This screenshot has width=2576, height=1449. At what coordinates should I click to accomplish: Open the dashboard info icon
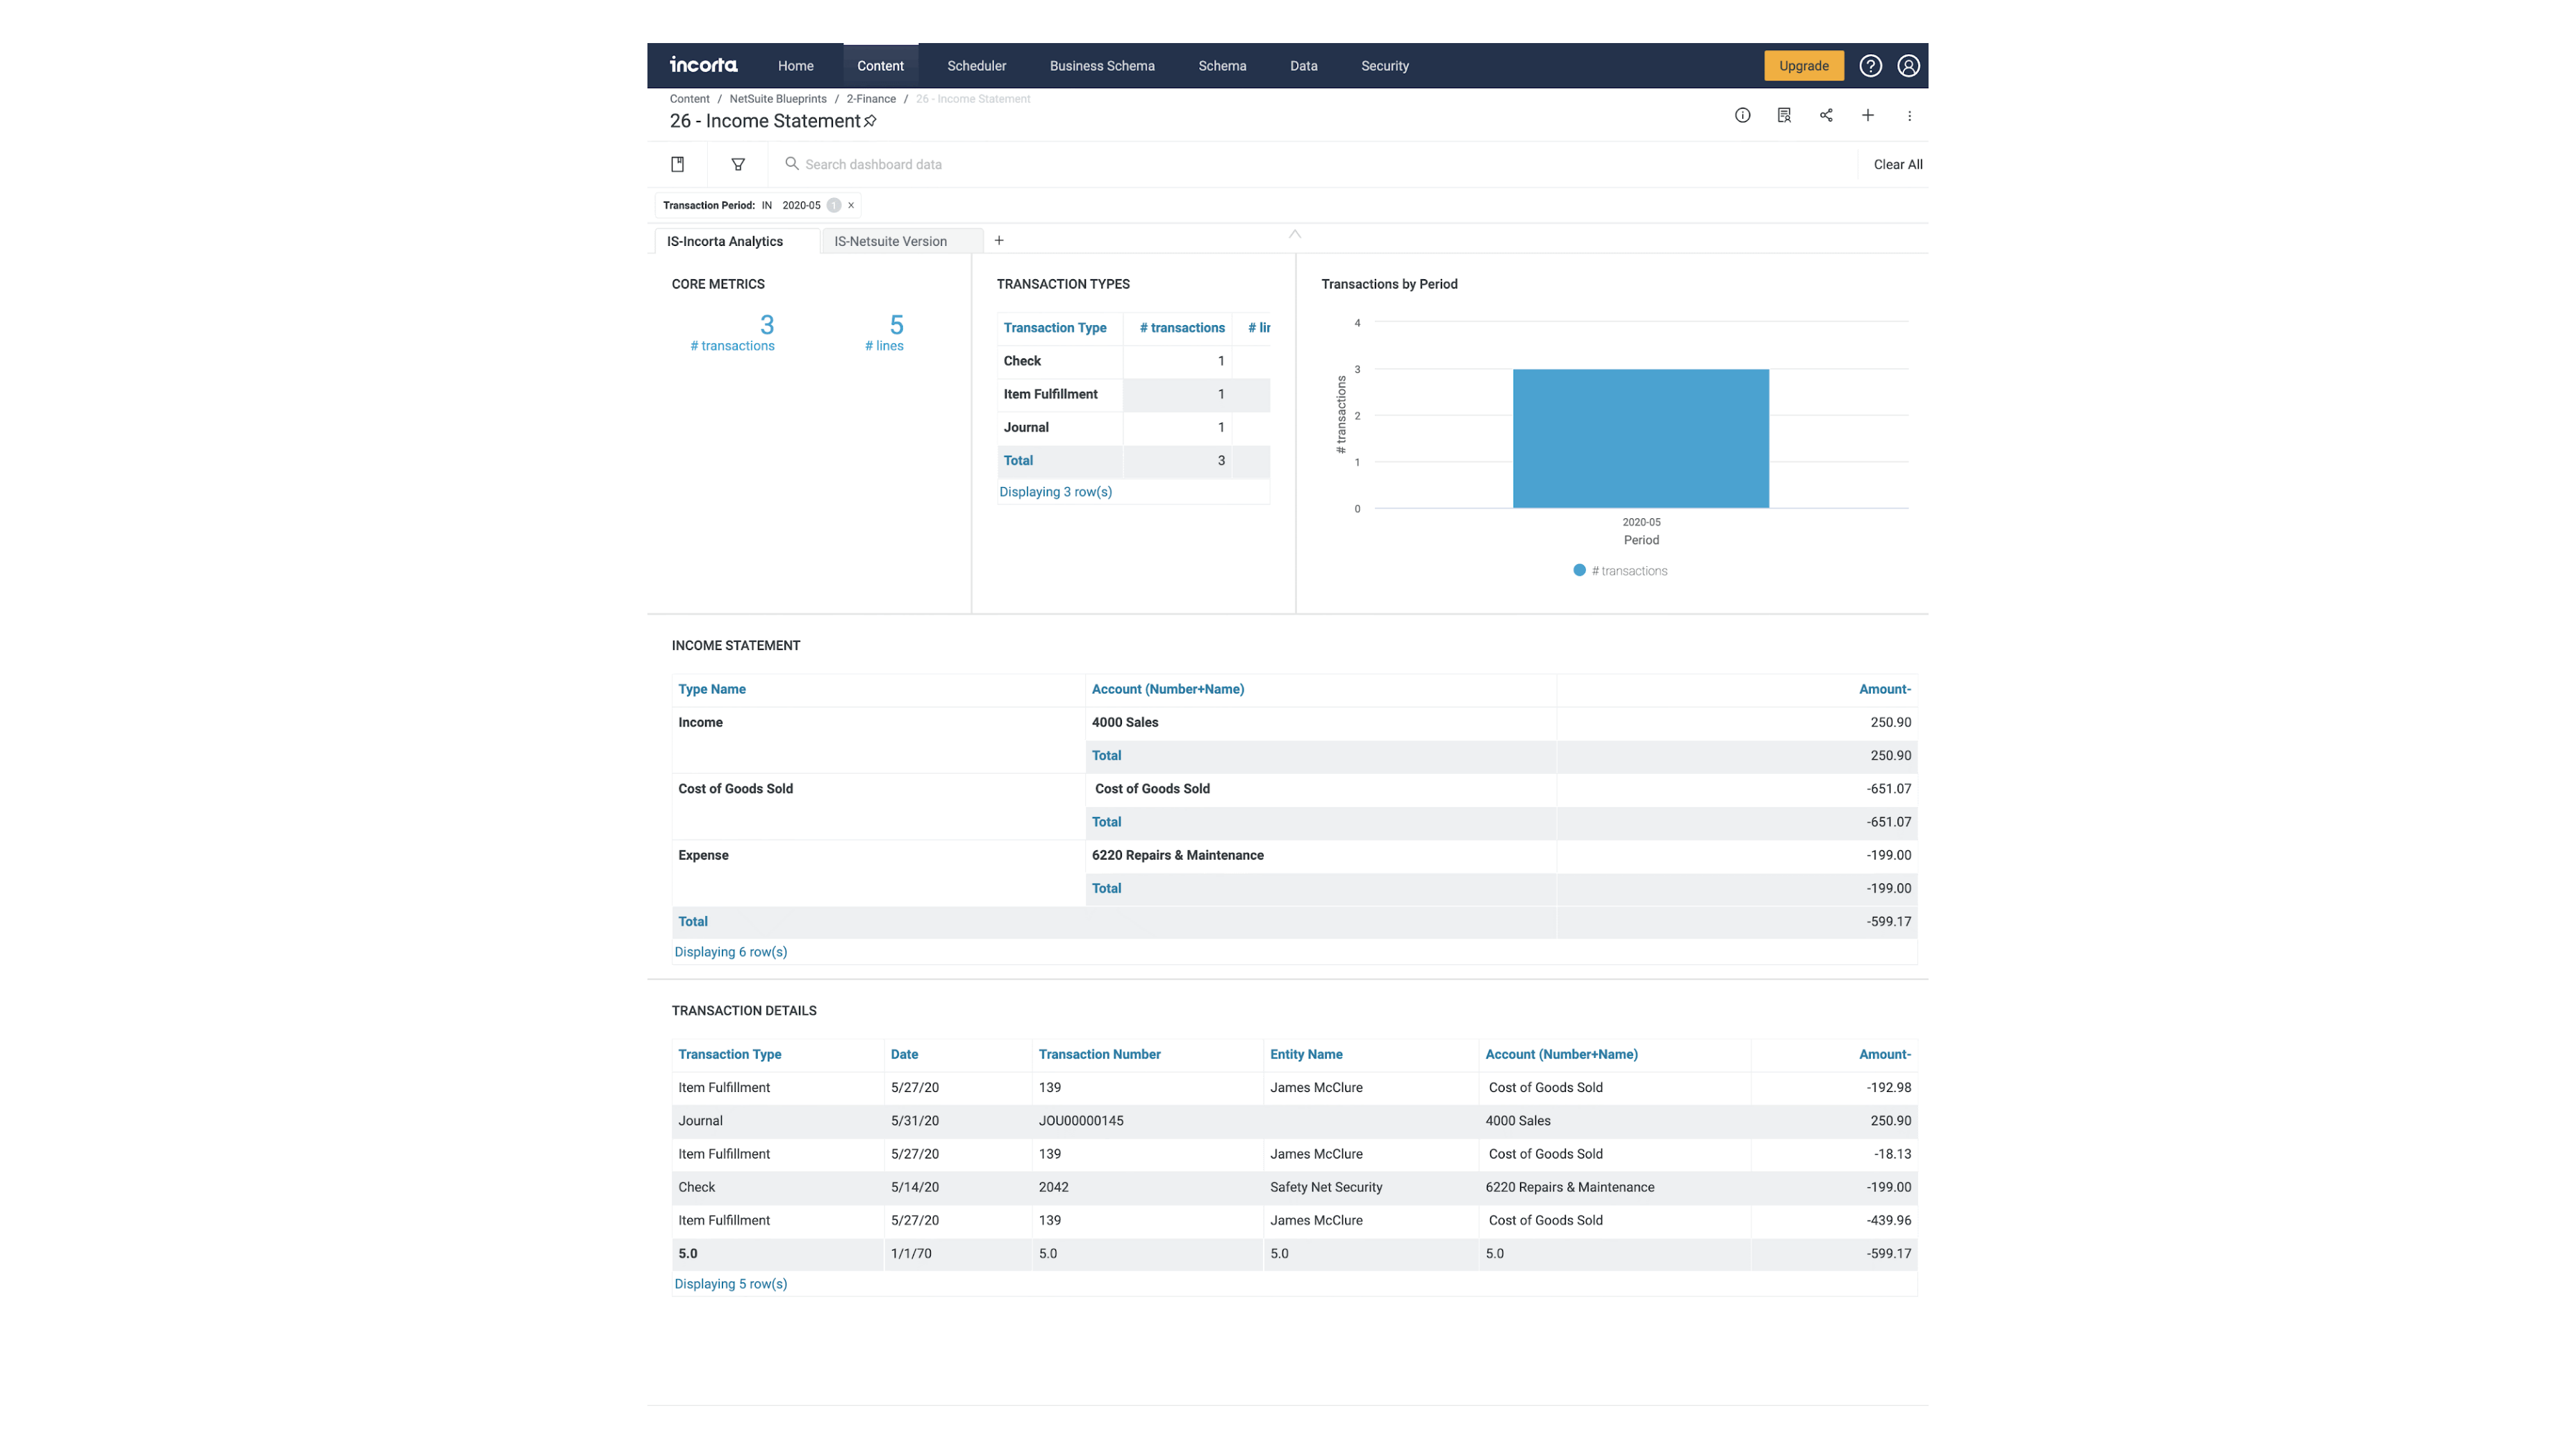pyautogui.click(x=1742, y=115)
